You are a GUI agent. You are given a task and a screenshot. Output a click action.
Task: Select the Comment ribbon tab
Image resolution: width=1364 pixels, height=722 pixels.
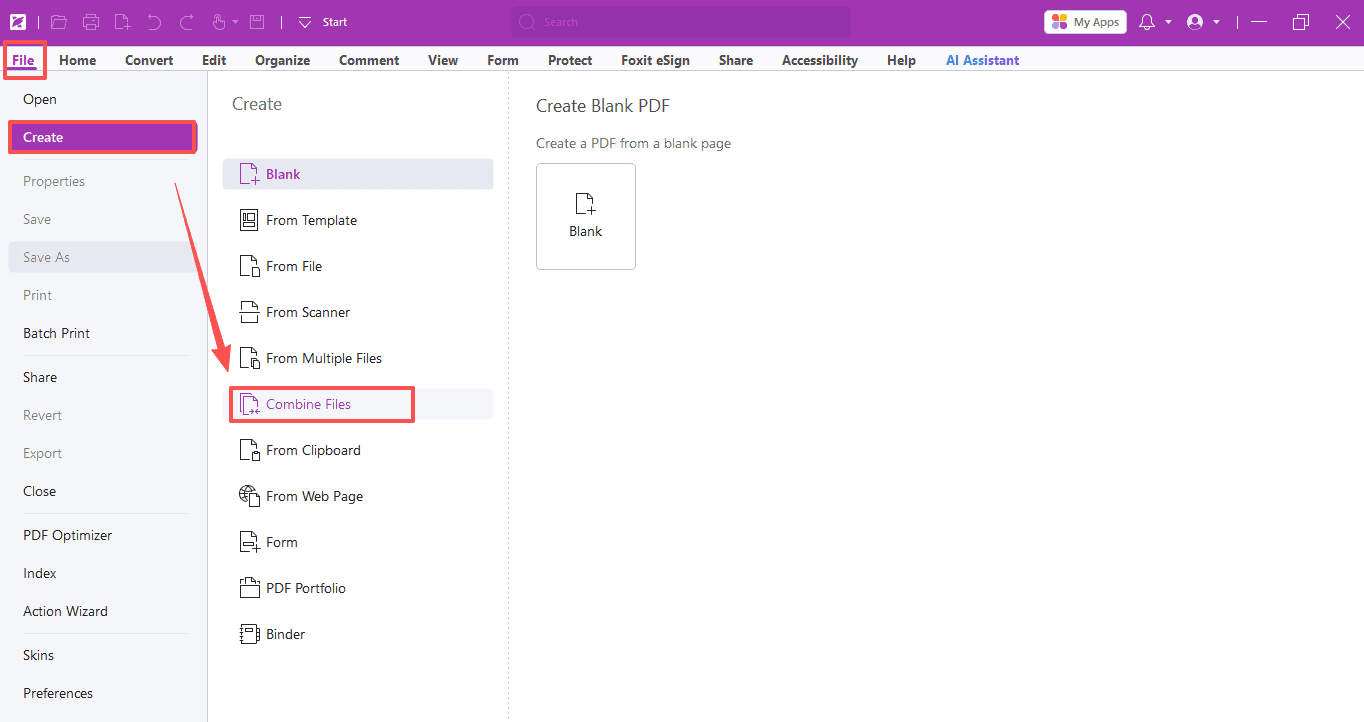pos(369,60)
